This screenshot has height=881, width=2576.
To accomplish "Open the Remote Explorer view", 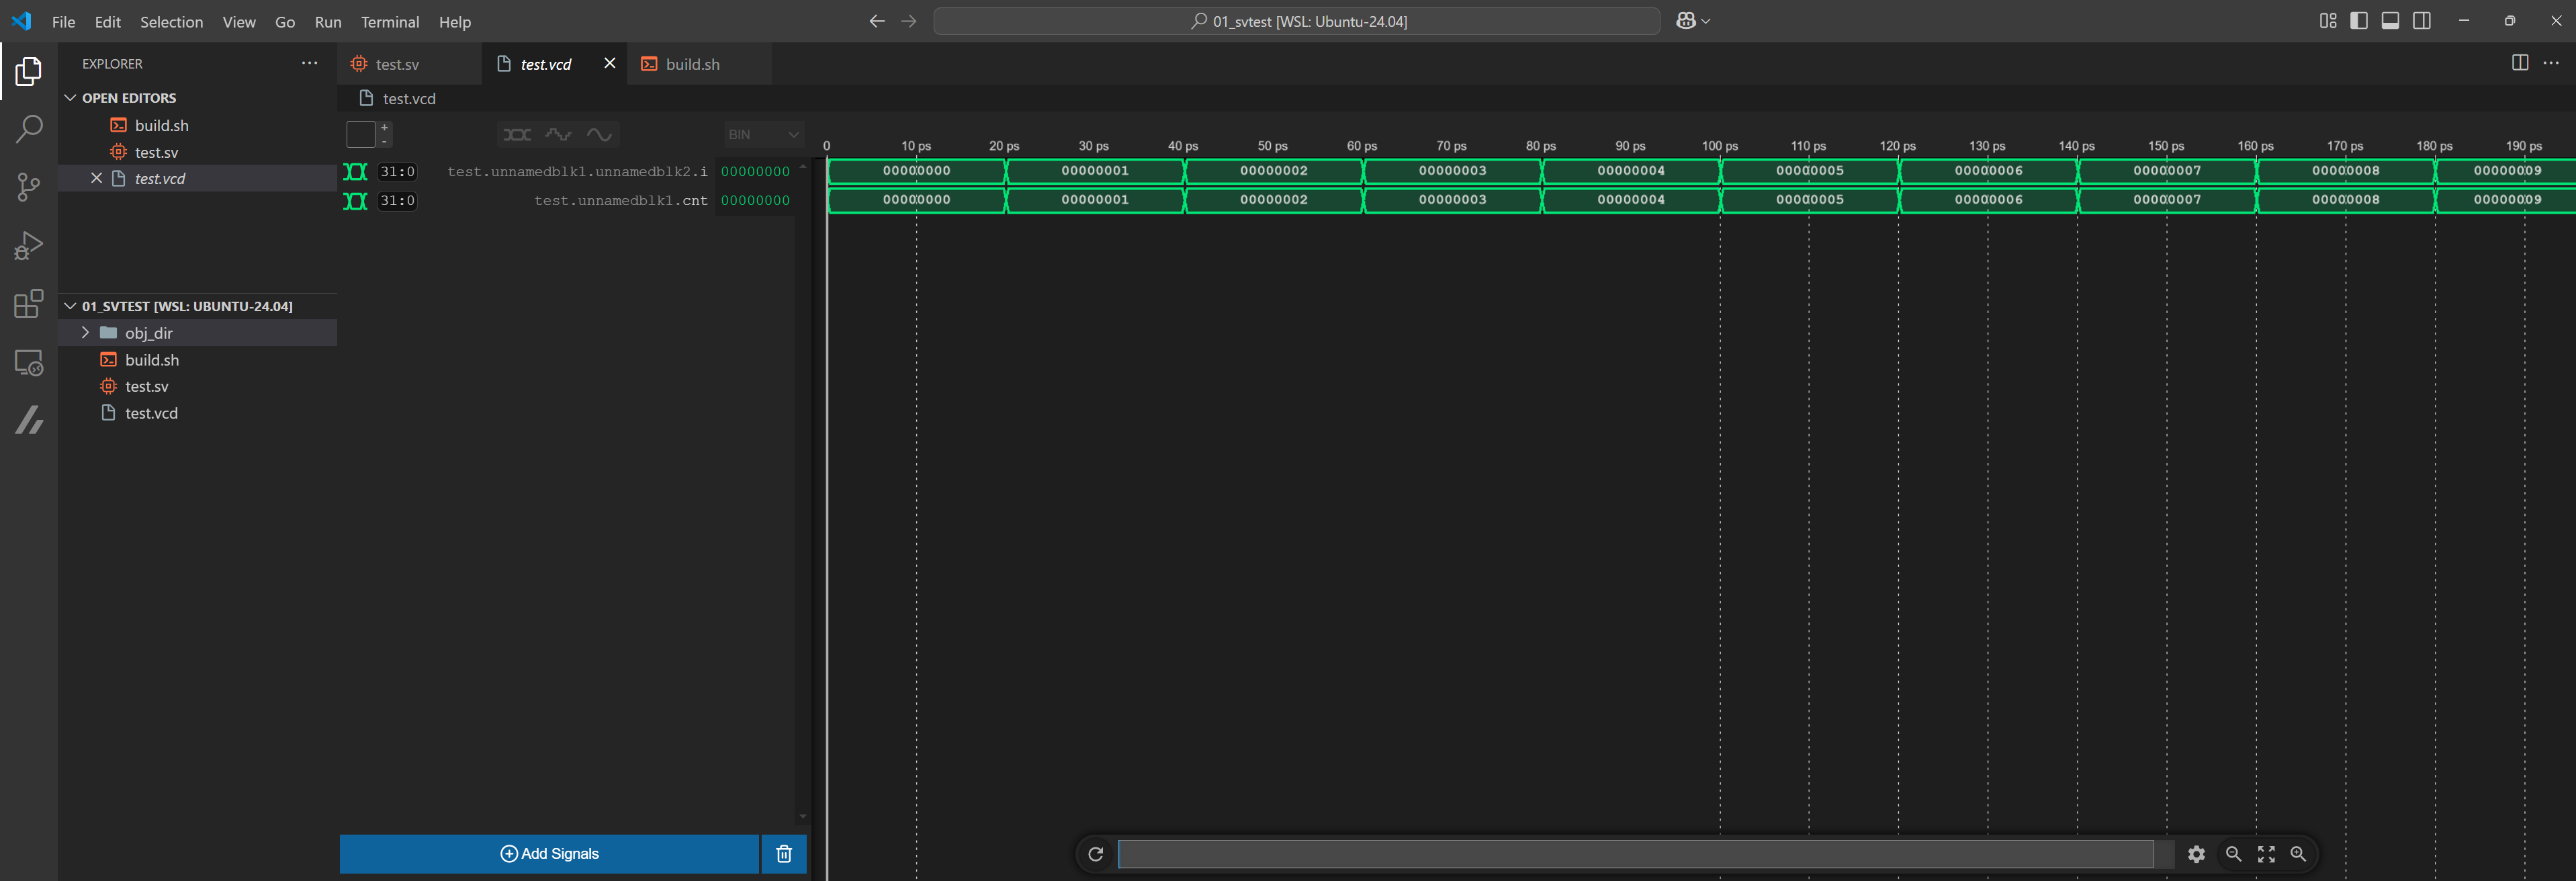I will pyautogui.click(x=29, y=362).
